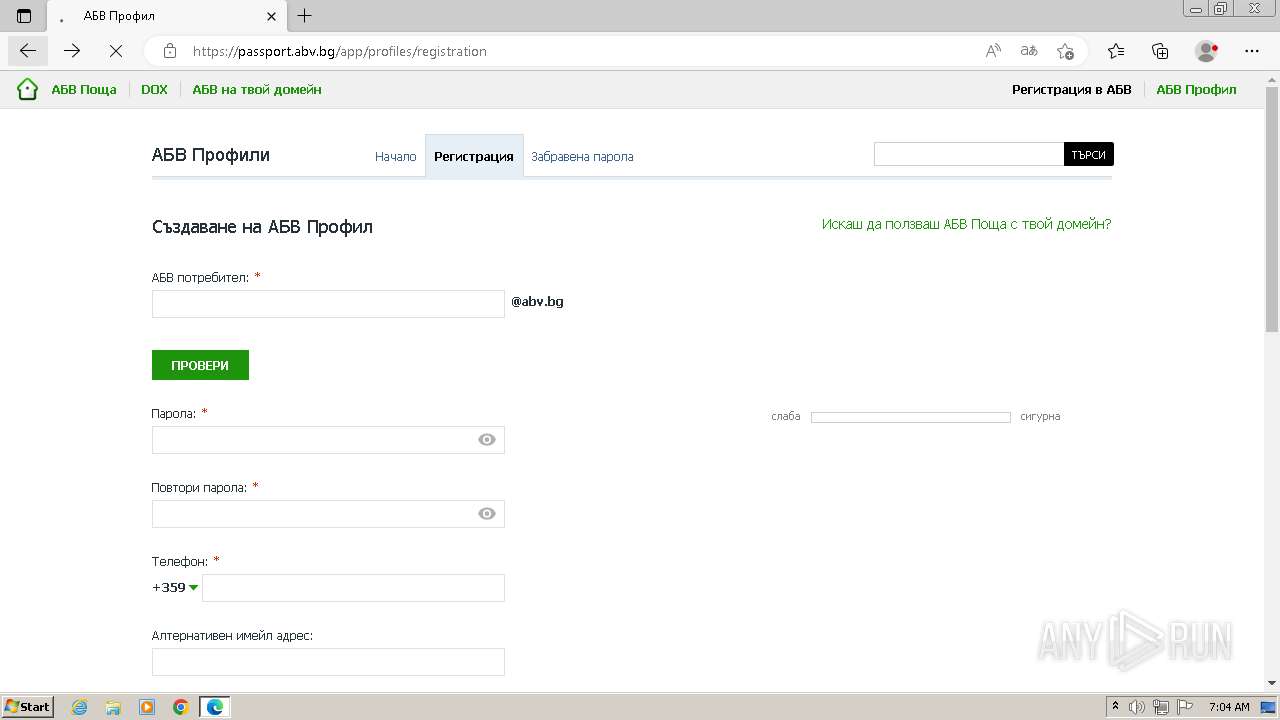Screen dimensions: 1280x720
Task: Open tab actions menu icon
Action: click(x=24, y=16)
